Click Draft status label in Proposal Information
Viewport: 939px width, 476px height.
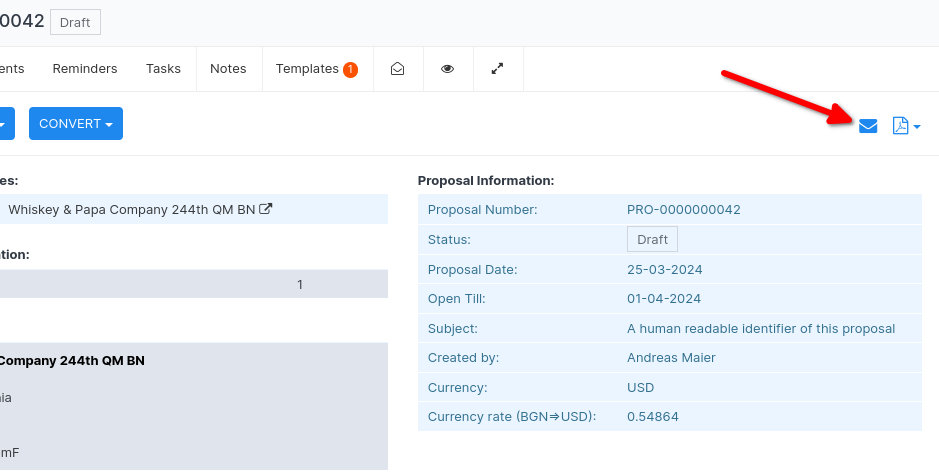[x=652, y=240]
